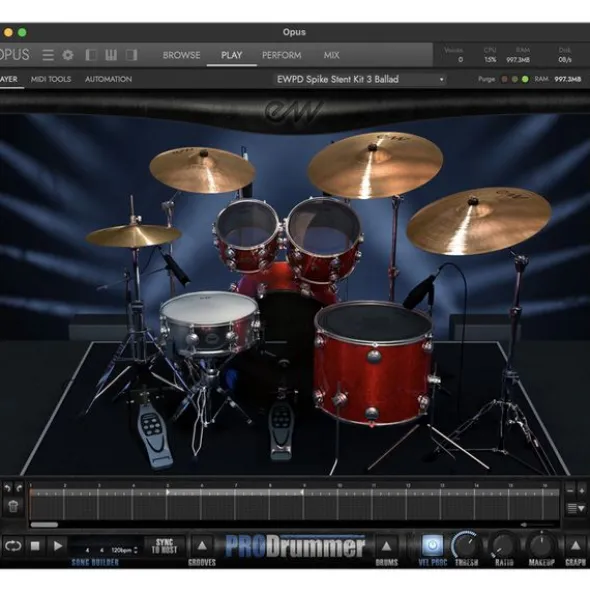Click the RATIO knob
Screen dimensions: 590x591
pos(503,545)
